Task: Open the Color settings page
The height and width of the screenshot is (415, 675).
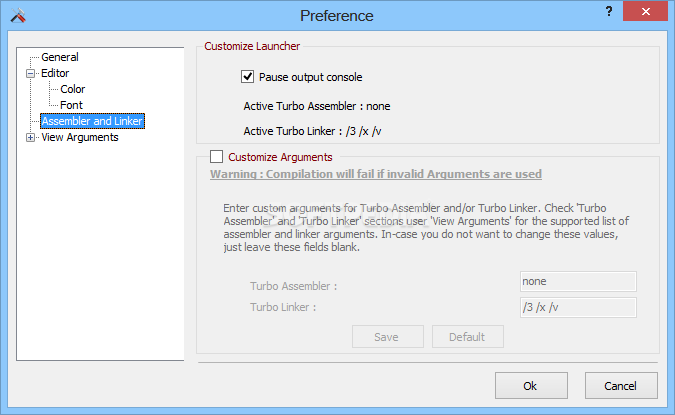Action: coord(73,89)
